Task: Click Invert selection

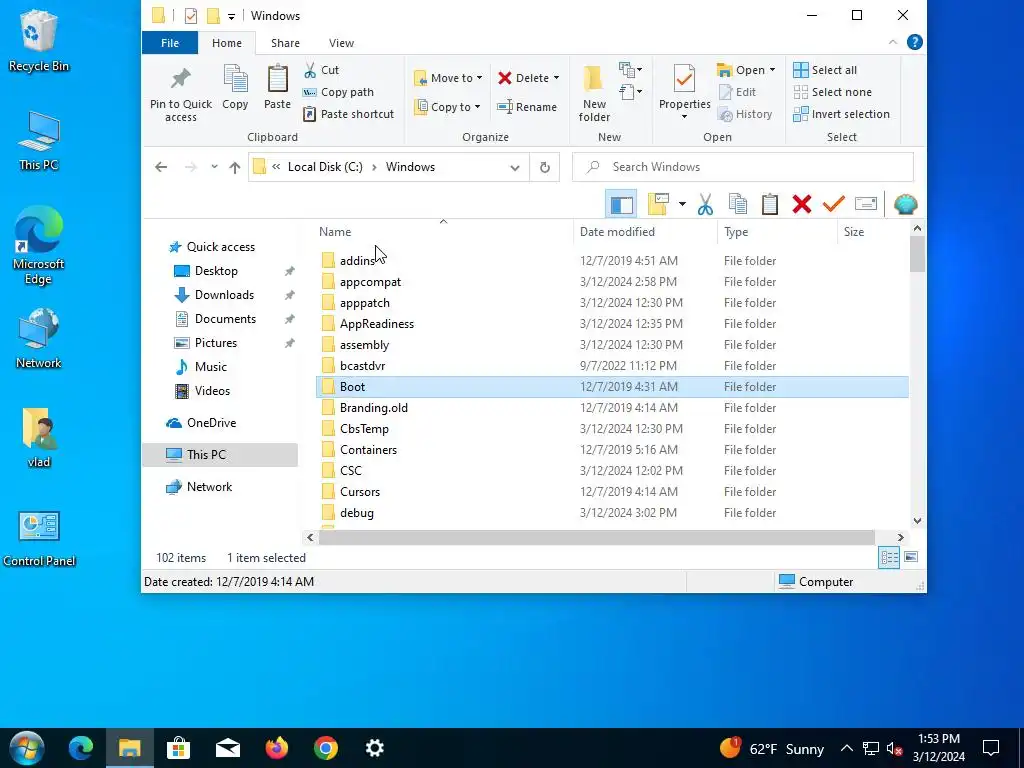Action: (841, 114)
